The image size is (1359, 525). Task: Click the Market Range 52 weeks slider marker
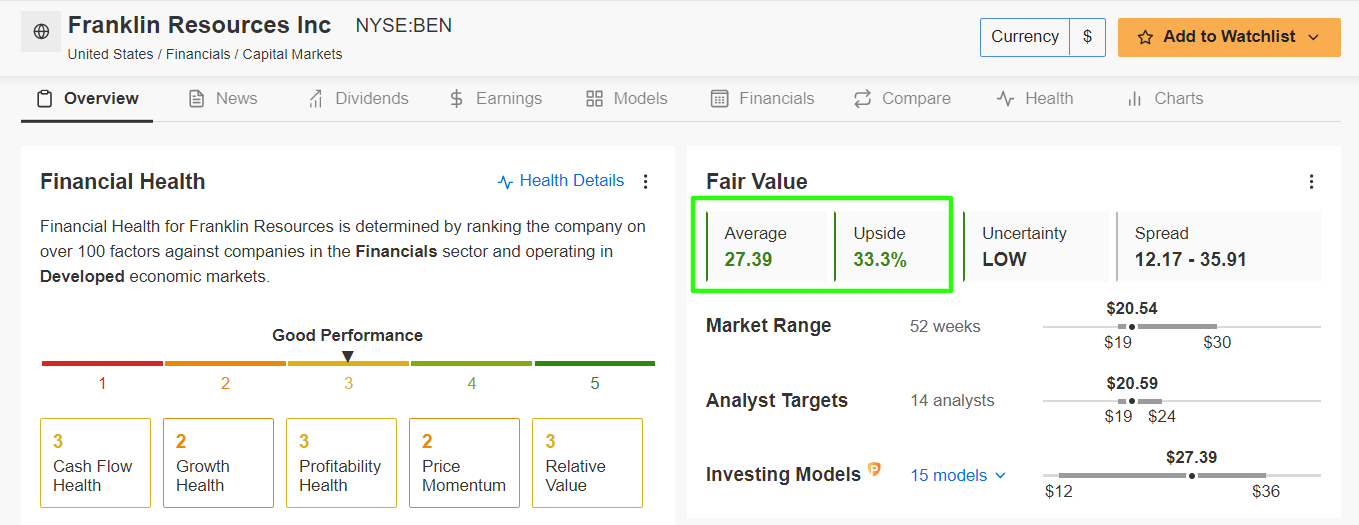coord(1132,326)
